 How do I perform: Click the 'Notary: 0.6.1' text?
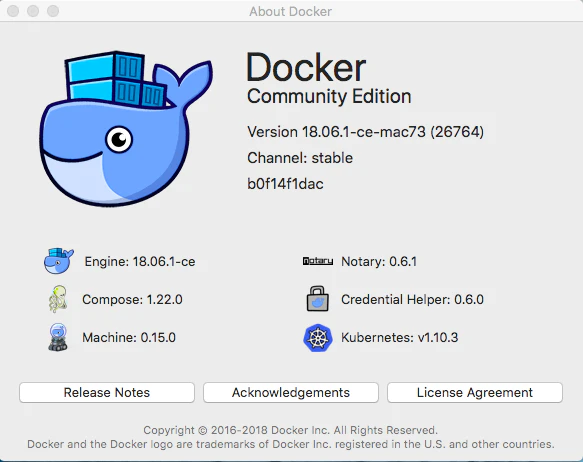coord(379,262)
